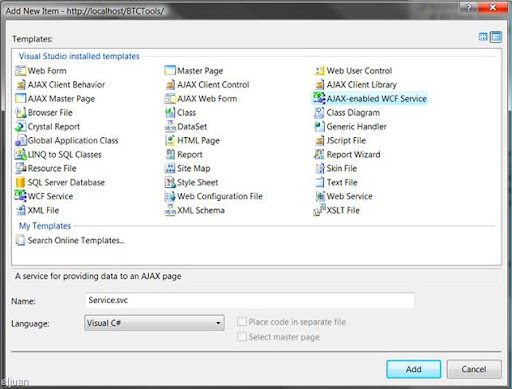Click the 'XSLT File' label text

[x=343, y=210]
